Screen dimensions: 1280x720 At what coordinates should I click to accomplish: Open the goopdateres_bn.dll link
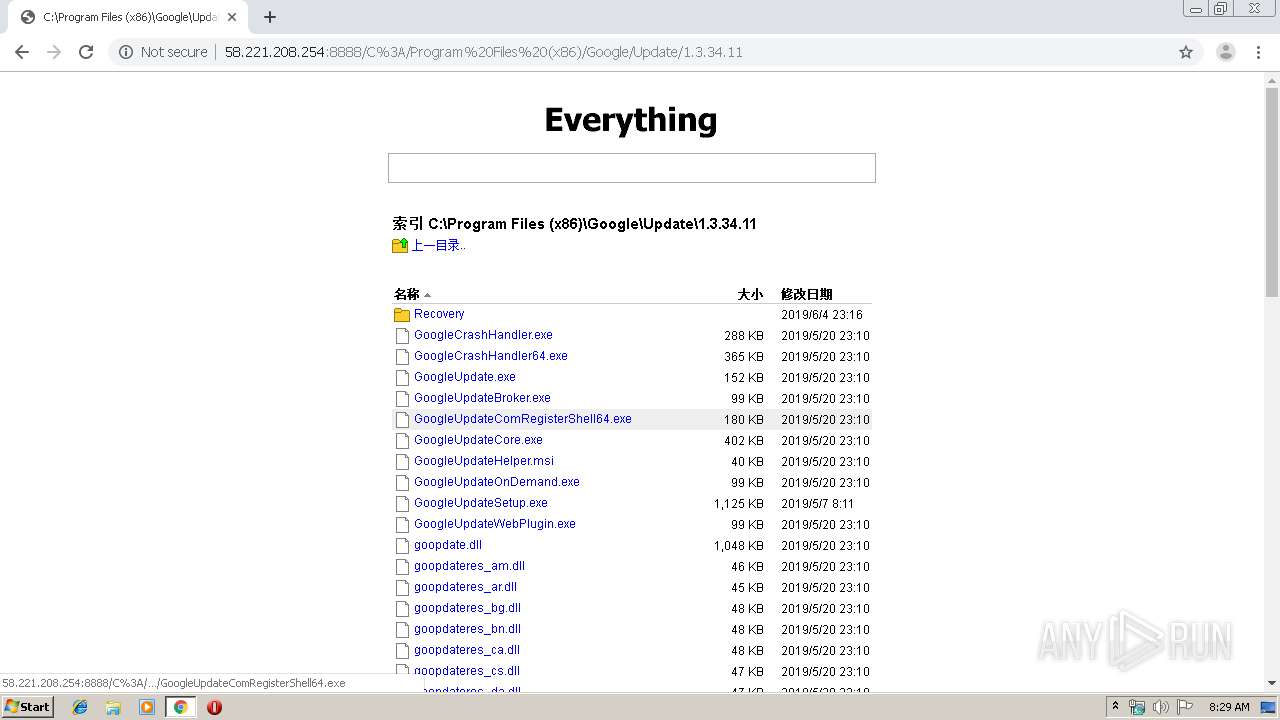pyautogui.click(x=467, y=629)
